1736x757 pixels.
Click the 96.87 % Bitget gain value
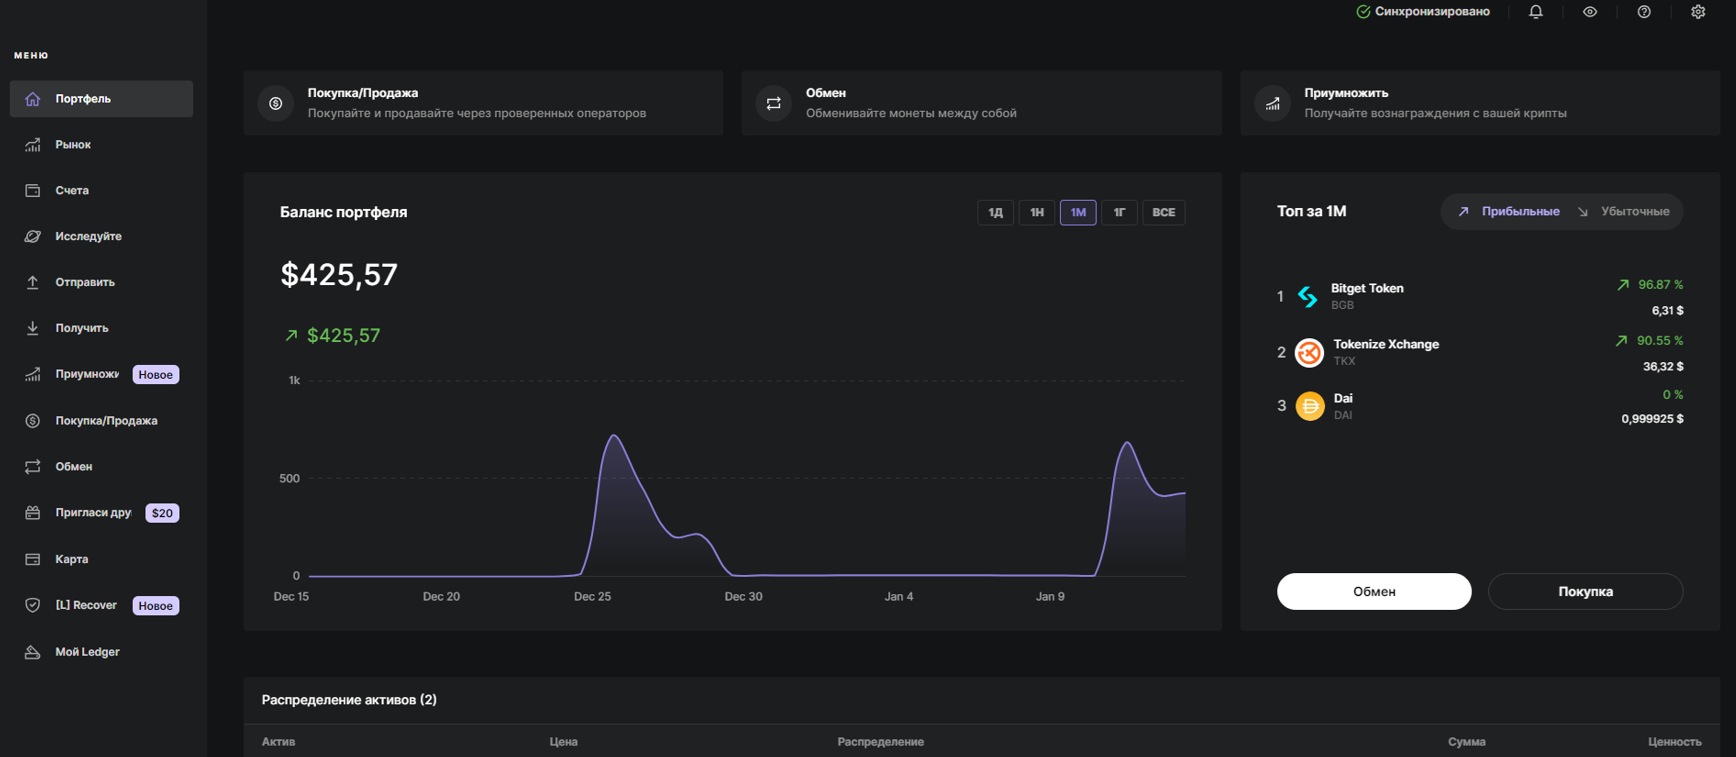1660,285
